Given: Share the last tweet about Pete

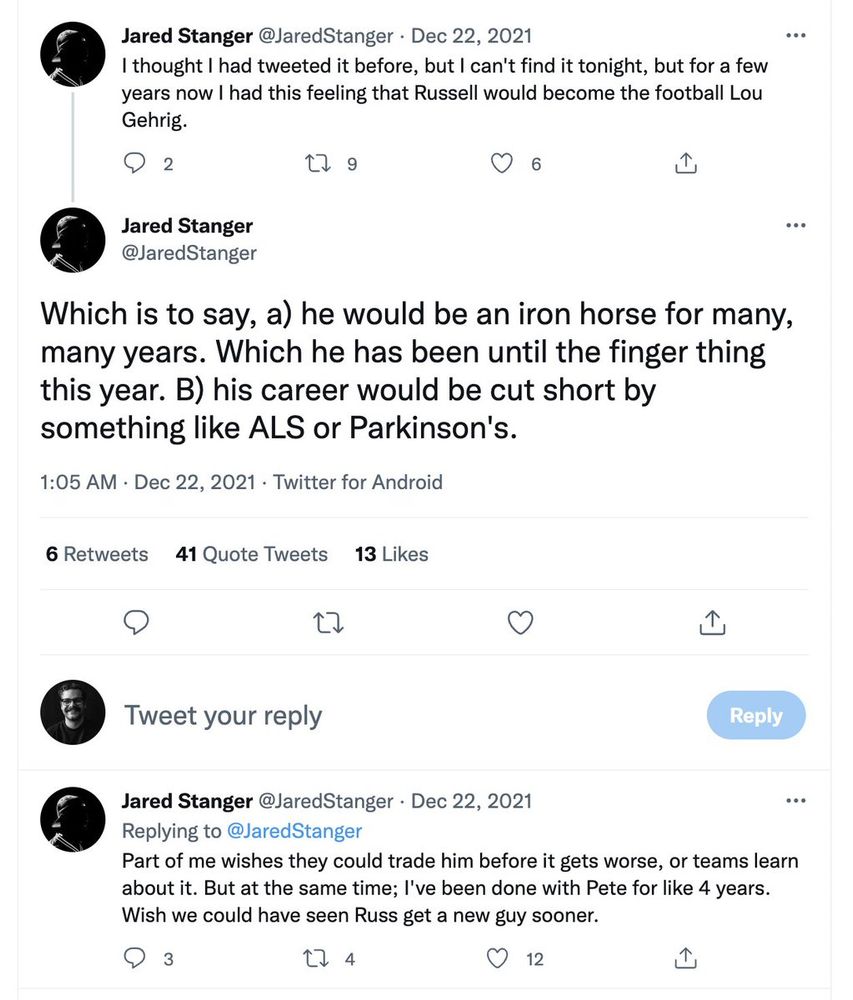Looking at the screenshot, I should pos(686,959).
